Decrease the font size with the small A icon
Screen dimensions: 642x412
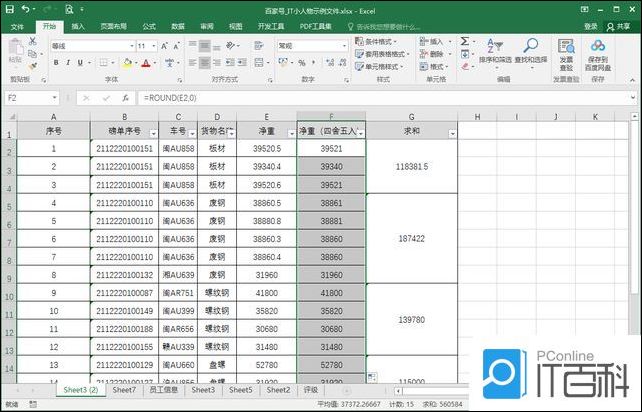tap(176, 46)
